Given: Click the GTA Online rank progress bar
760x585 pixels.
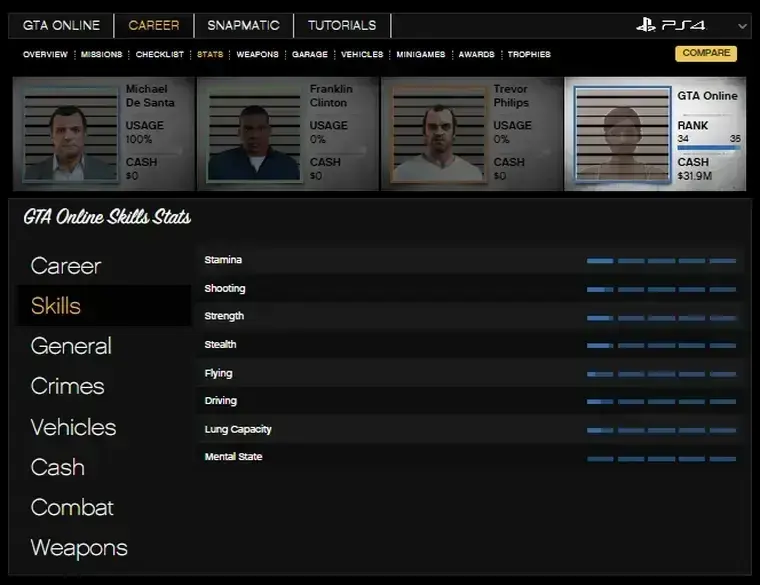Looking at the screenshot, I should [x=708, y=148].
